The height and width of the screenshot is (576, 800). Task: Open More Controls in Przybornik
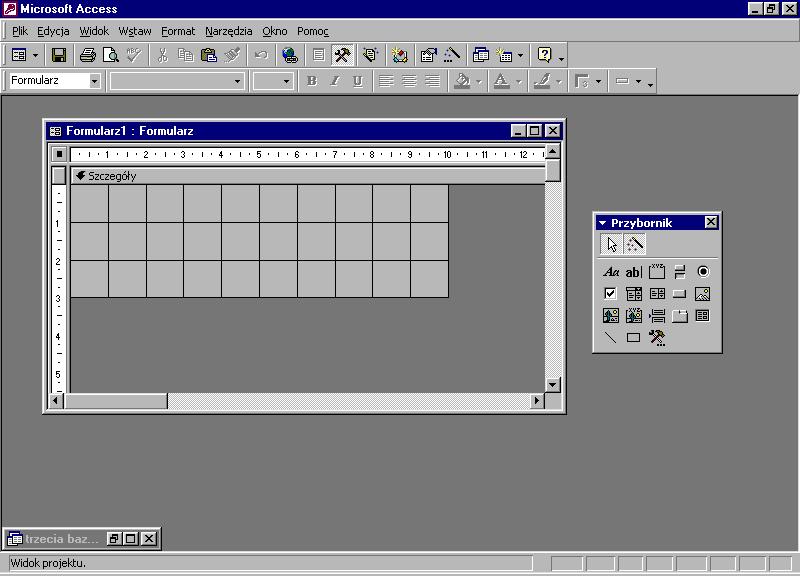[657, 338]
